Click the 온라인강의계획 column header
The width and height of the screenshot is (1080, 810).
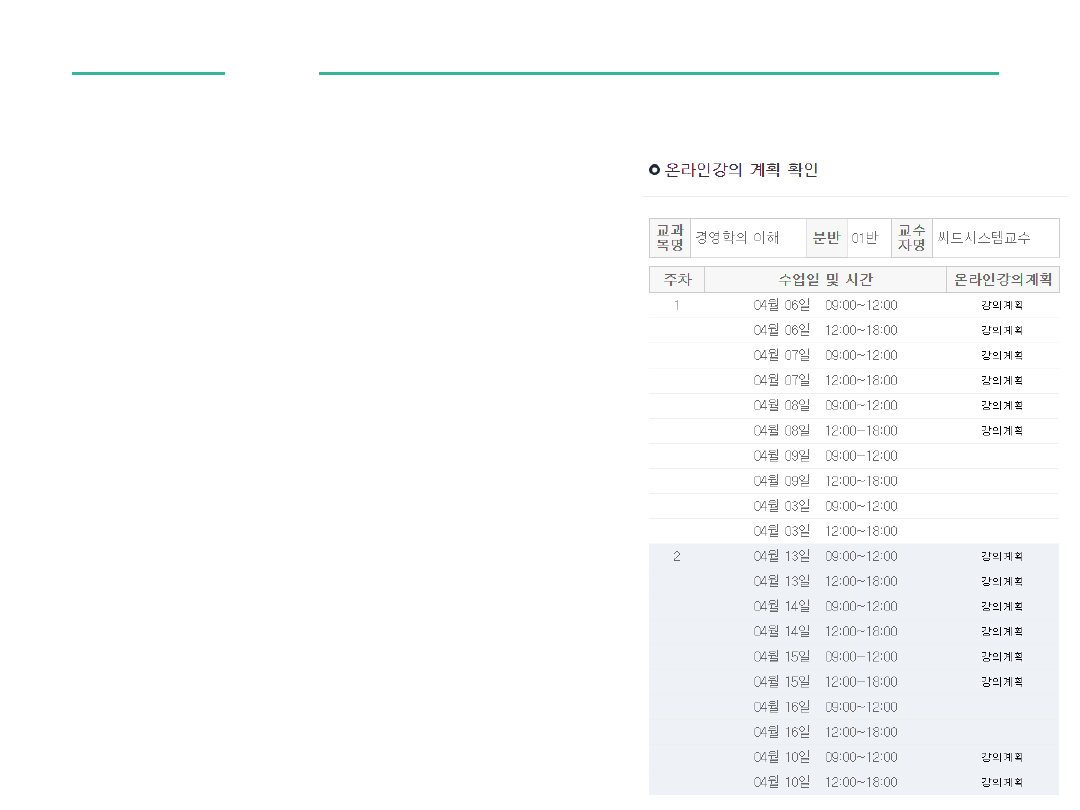(1002, 279)
